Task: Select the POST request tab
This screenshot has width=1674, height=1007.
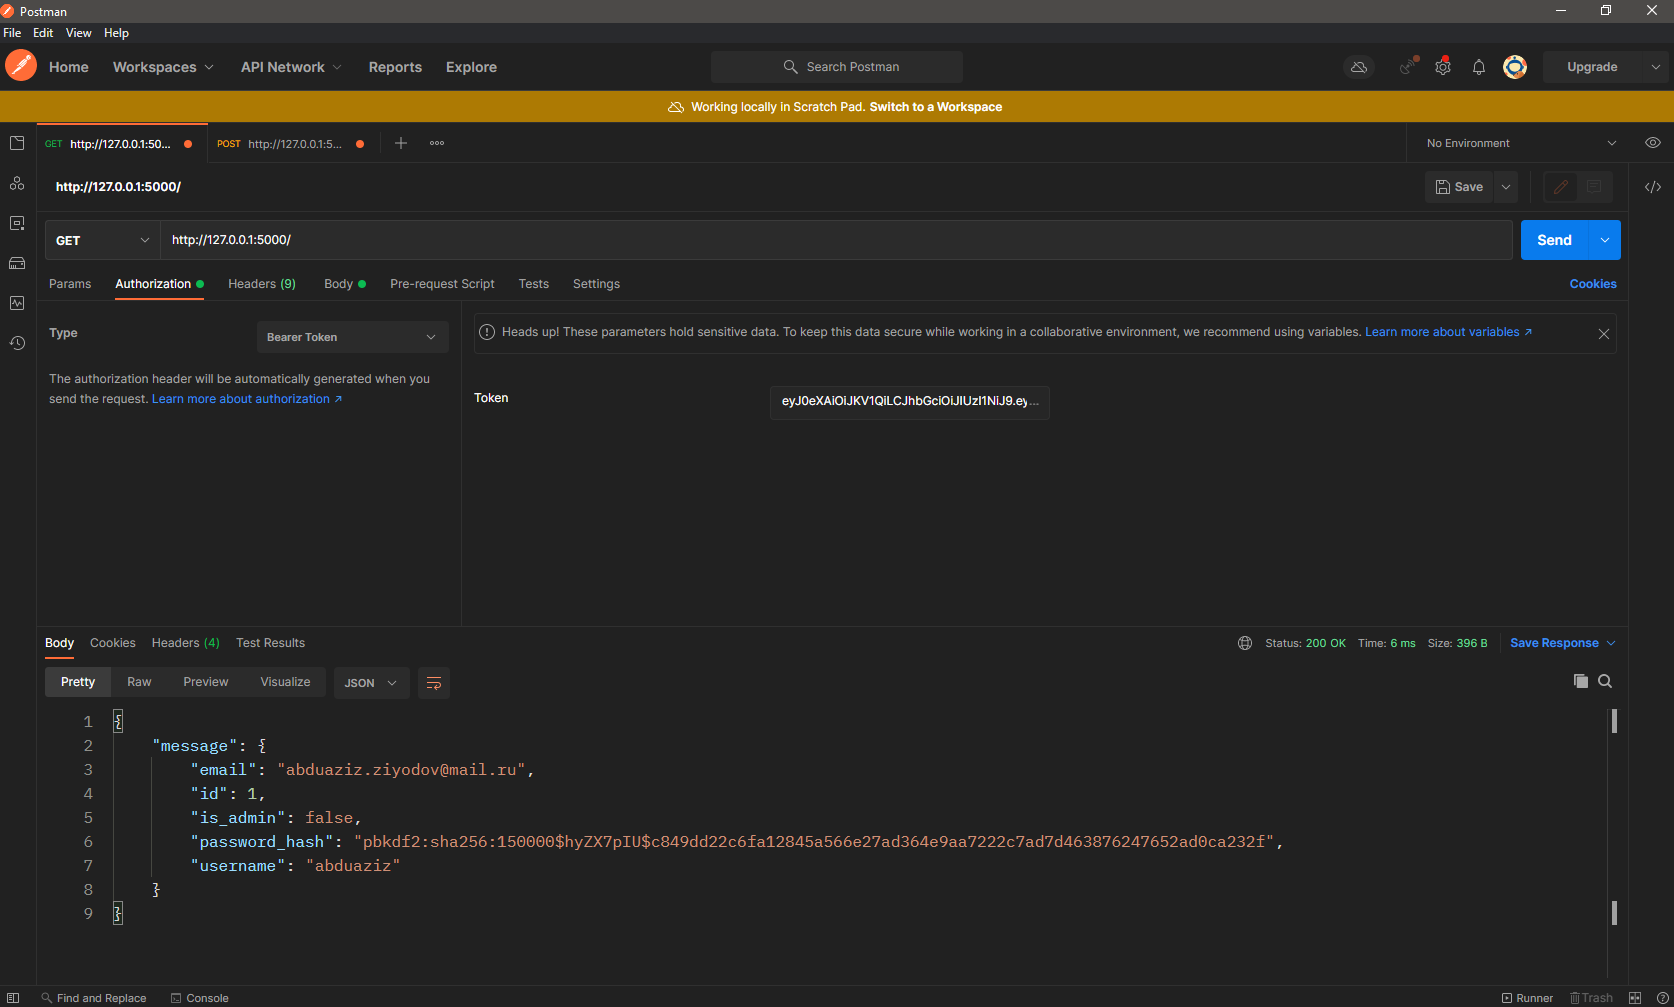Action: click(290, 144)
